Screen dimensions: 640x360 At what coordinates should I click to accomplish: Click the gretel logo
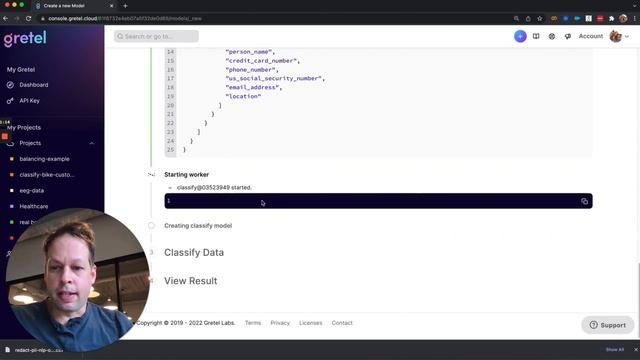tap(25, 39)
